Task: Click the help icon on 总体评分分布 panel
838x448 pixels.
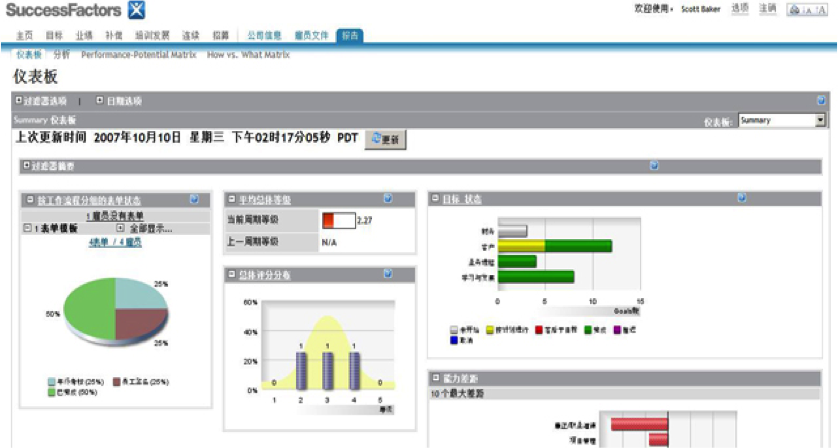Action: 387,273
